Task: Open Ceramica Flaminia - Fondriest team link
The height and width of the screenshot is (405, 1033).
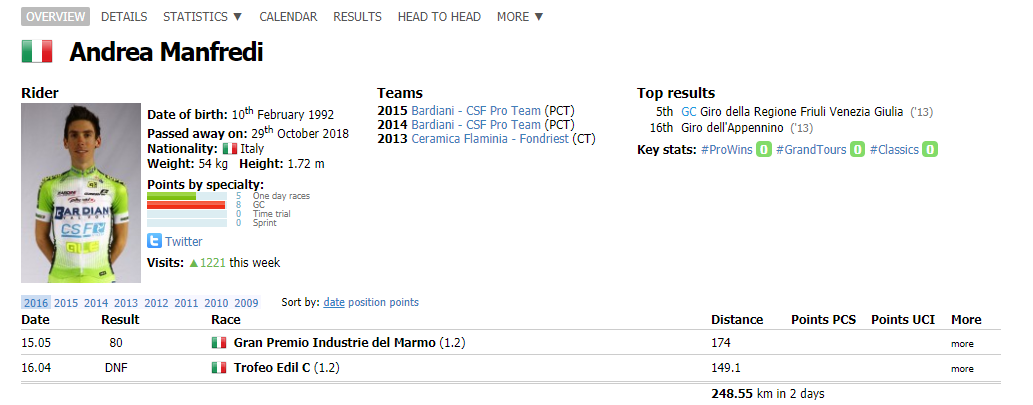Action: [470, 139]
